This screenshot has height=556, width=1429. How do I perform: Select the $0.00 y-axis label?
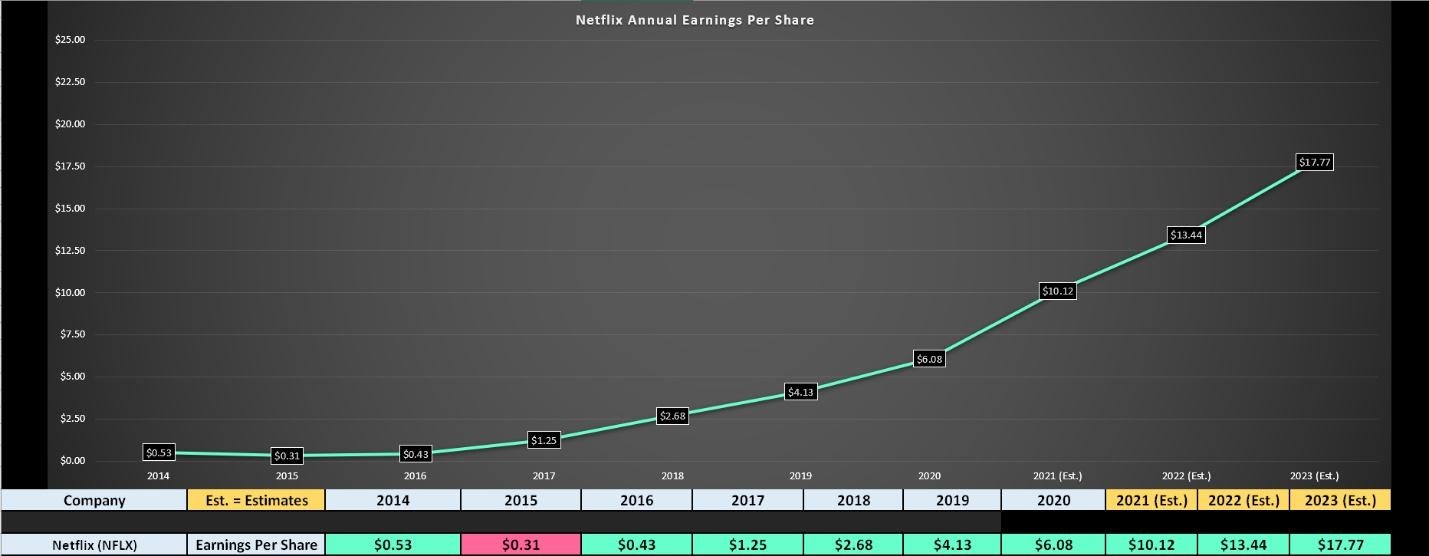(72, 461)
